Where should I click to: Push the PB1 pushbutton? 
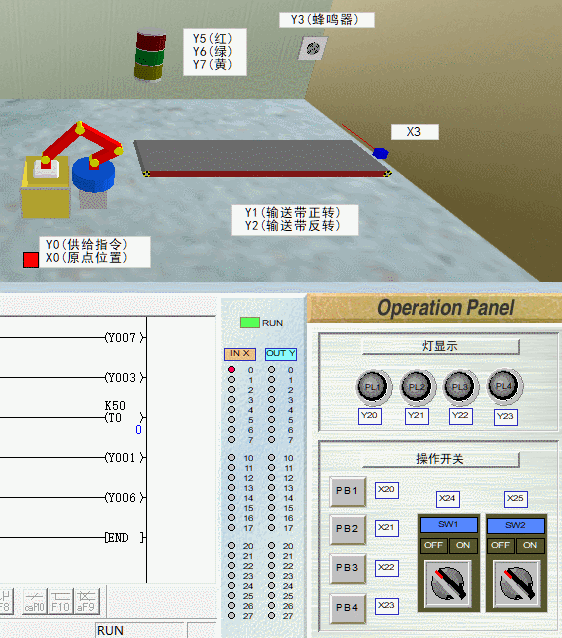(x=348, y=491)
